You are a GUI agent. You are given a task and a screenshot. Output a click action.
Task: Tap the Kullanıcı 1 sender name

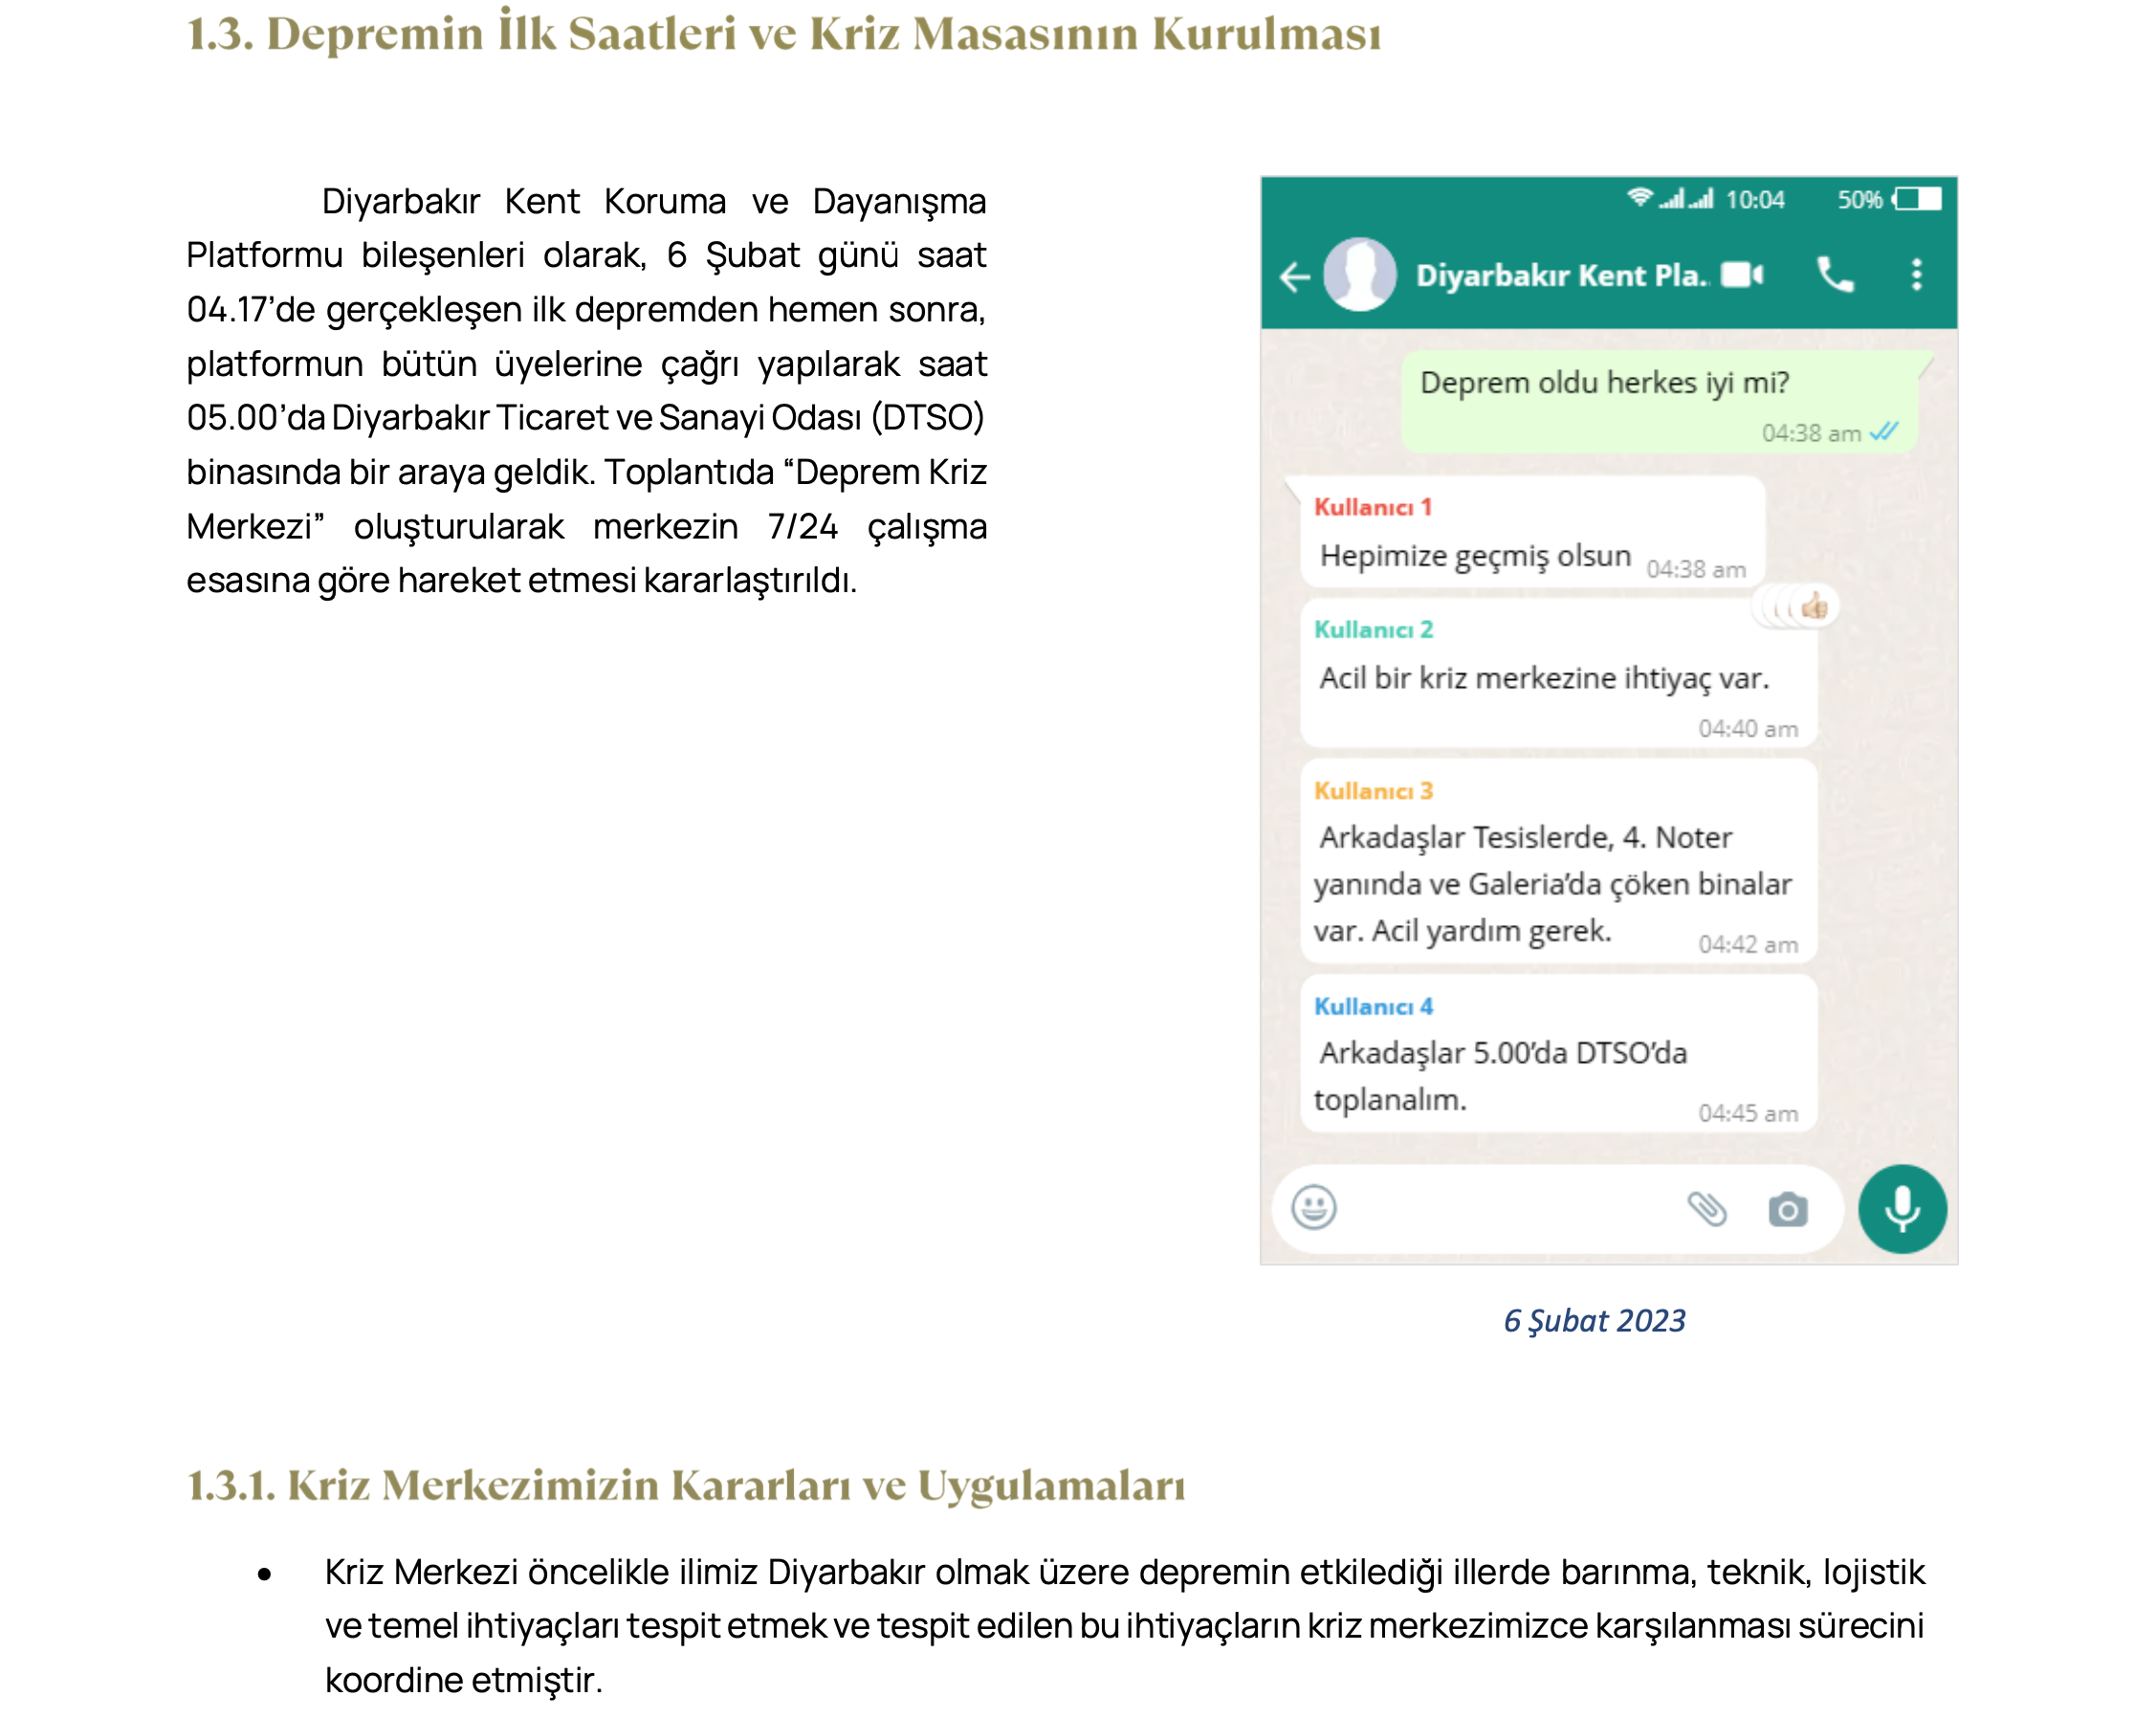click(1372, 507)
